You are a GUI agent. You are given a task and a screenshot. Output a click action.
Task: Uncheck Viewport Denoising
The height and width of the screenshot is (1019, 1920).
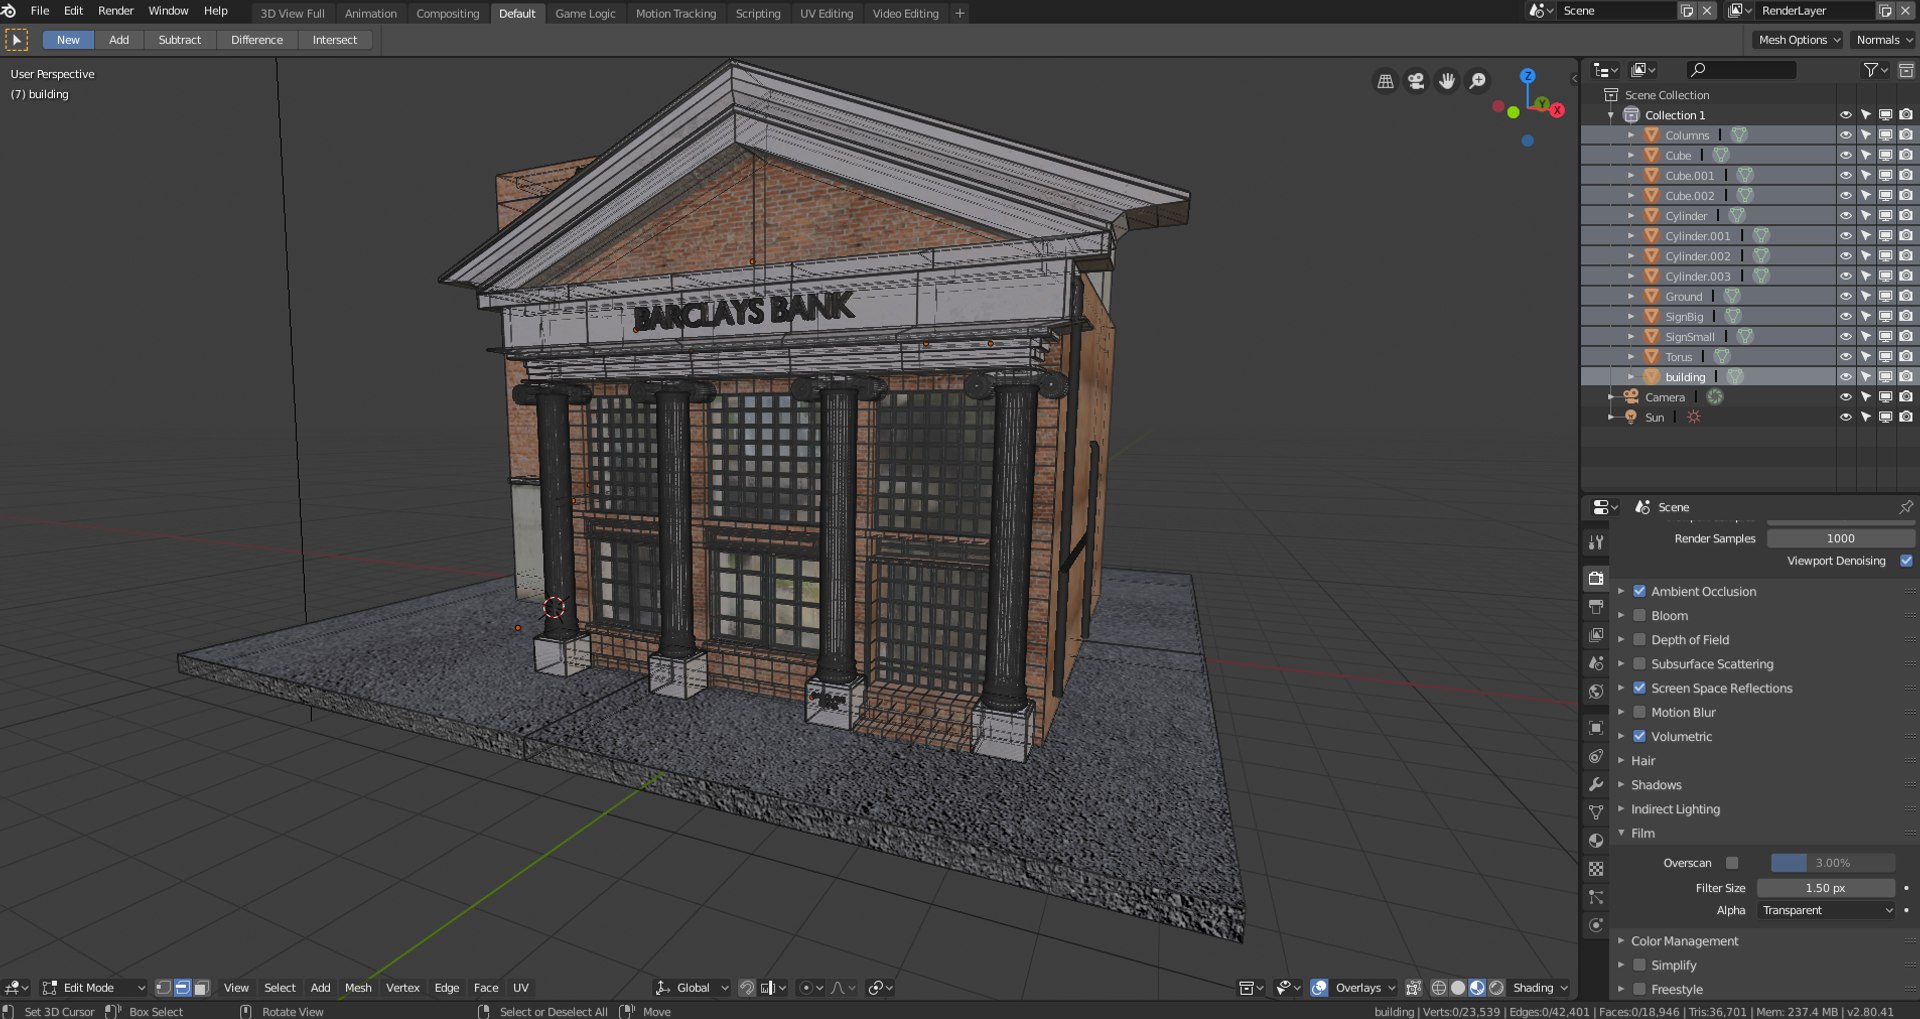(x=1906, y=561)
